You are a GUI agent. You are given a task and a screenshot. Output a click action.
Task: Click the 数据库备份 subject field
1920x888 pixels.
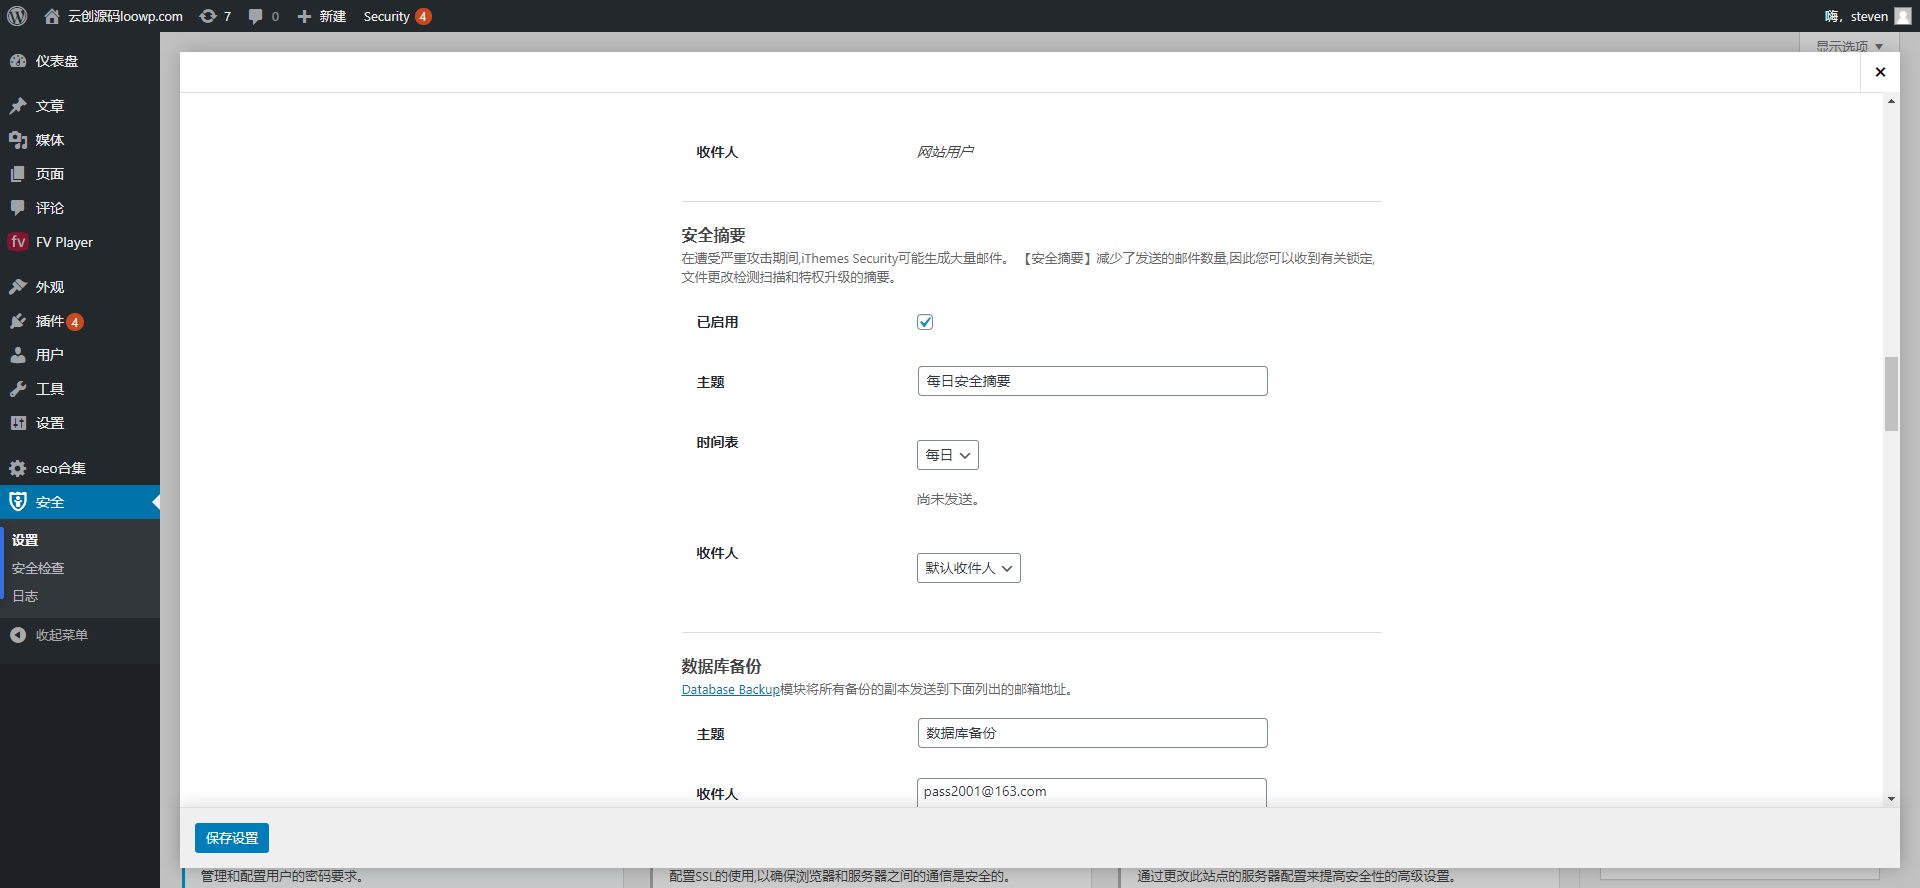click(x=1092, y=733)
